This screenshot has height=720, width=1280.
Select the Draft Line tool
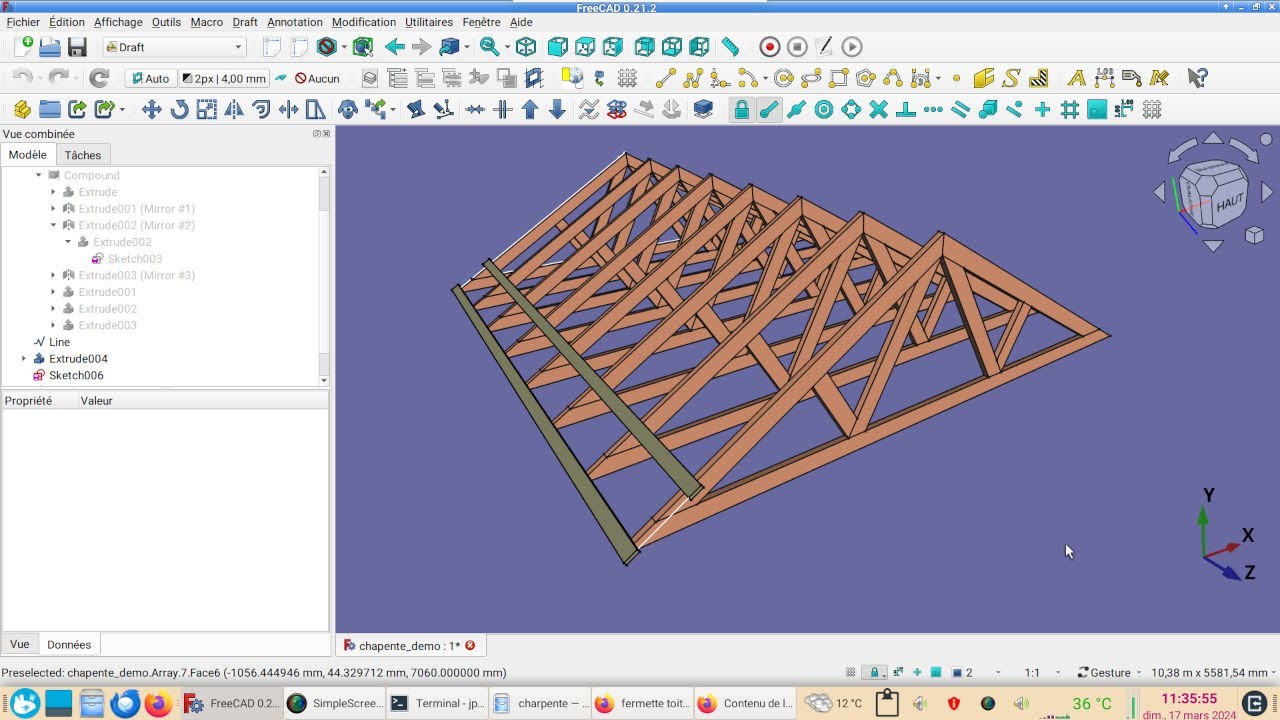pos(665,78)
